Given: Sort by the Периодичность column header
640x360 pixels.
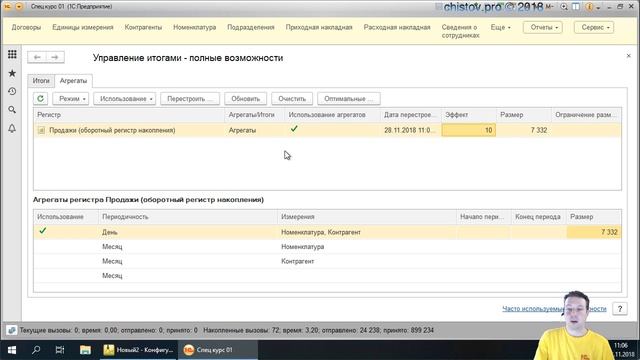Looking at the screenshot, I should click(x=188, y=217).
